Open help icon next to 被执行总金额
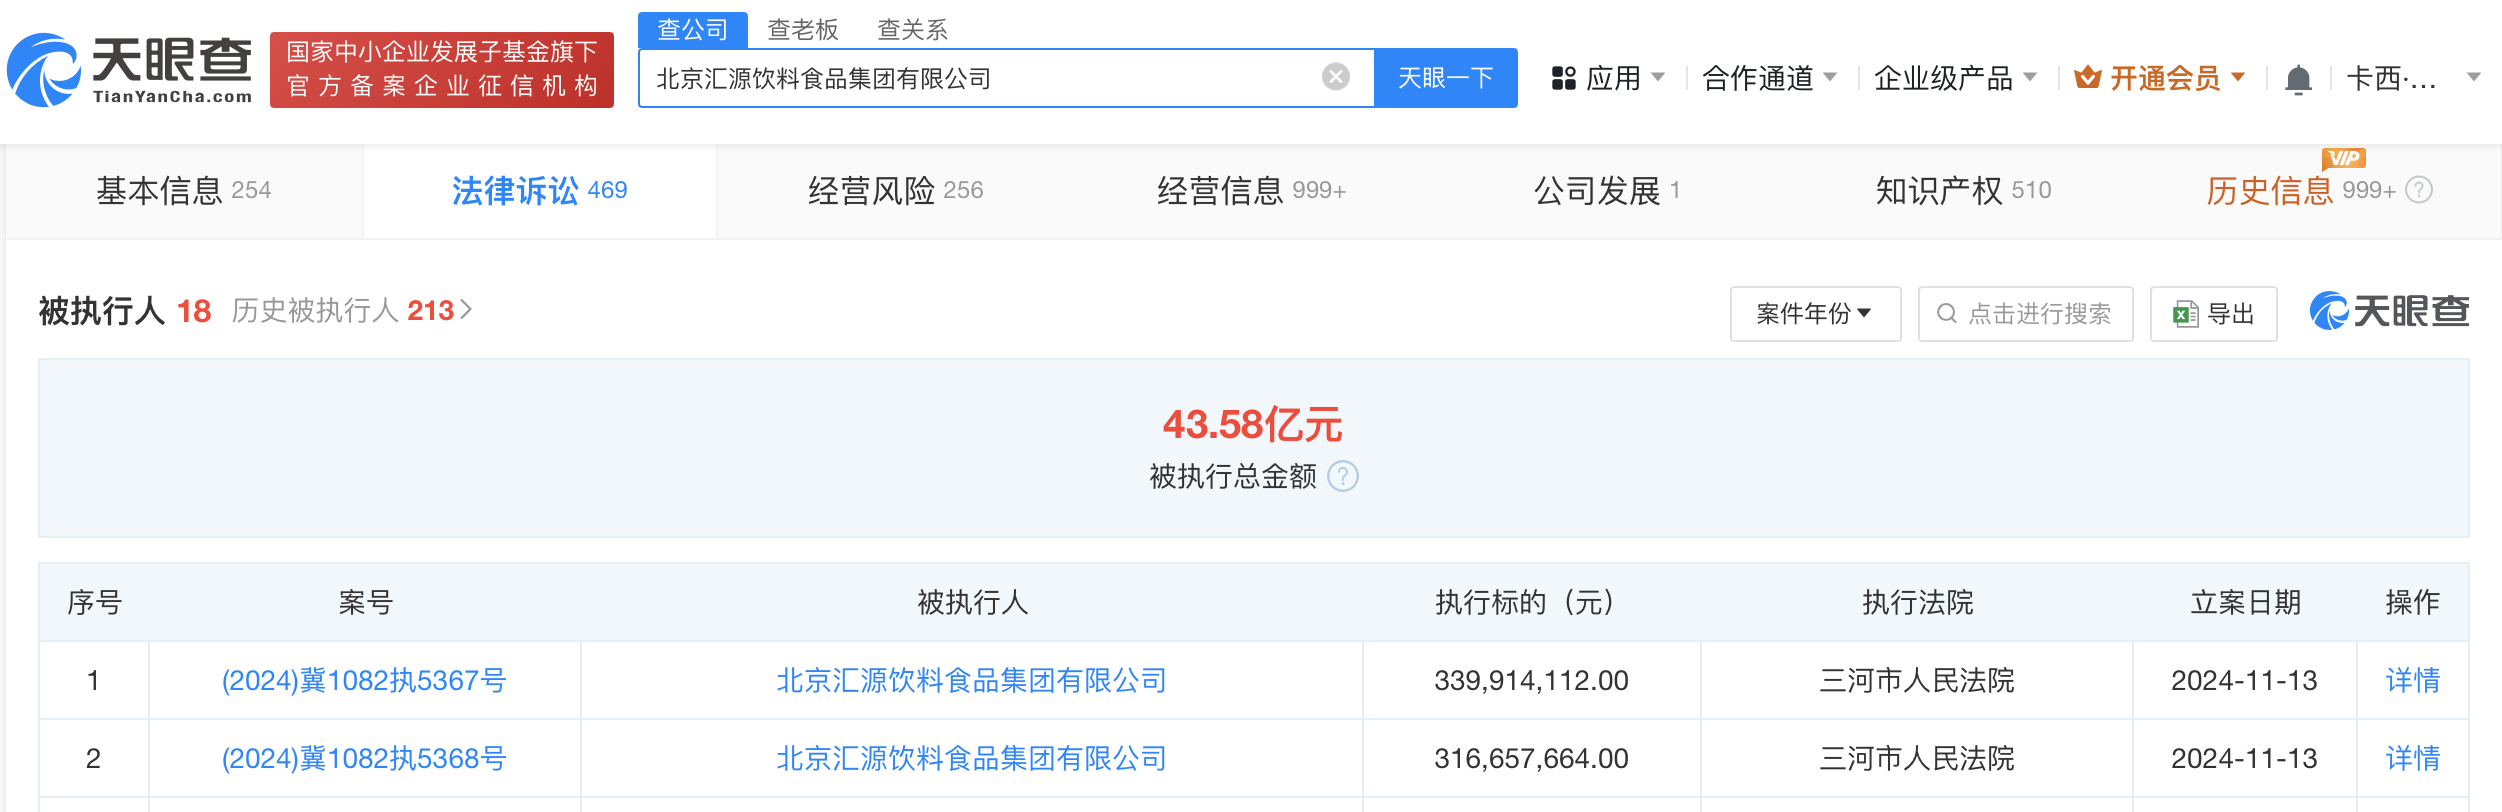 [1342, 476]
